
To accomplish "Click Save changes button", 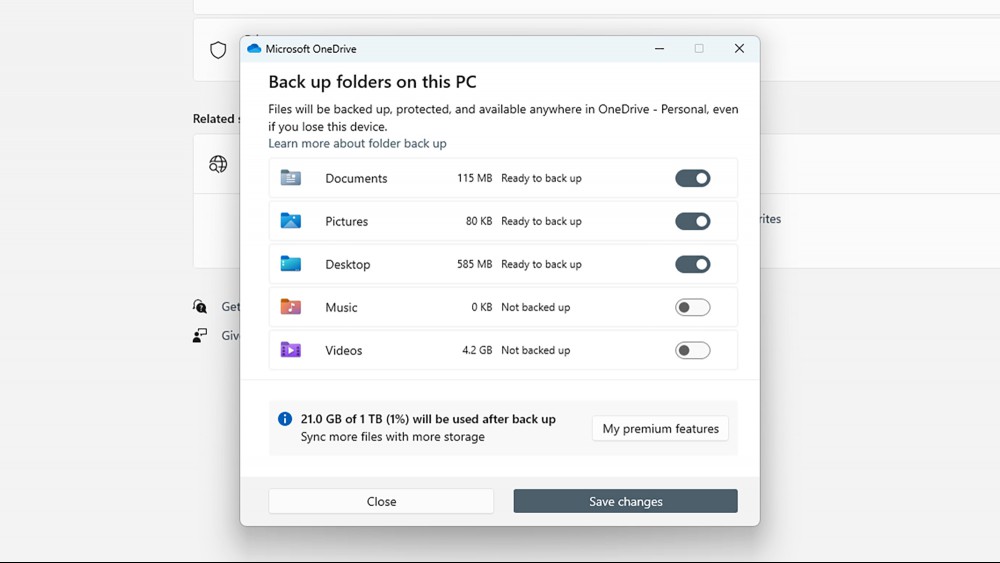I will [x=626, y=501].
